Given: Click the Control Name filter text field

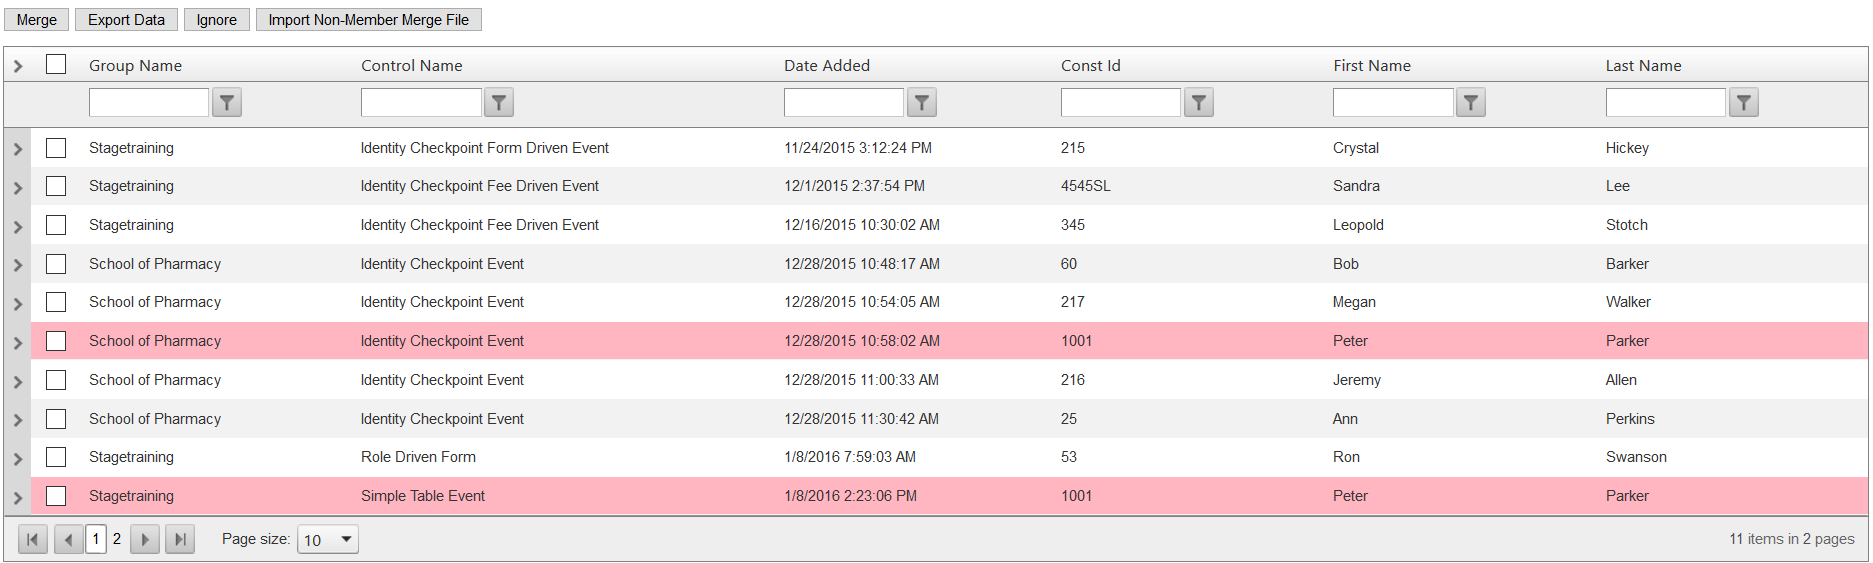Looking at the screenshot, I should click(421, 102).
